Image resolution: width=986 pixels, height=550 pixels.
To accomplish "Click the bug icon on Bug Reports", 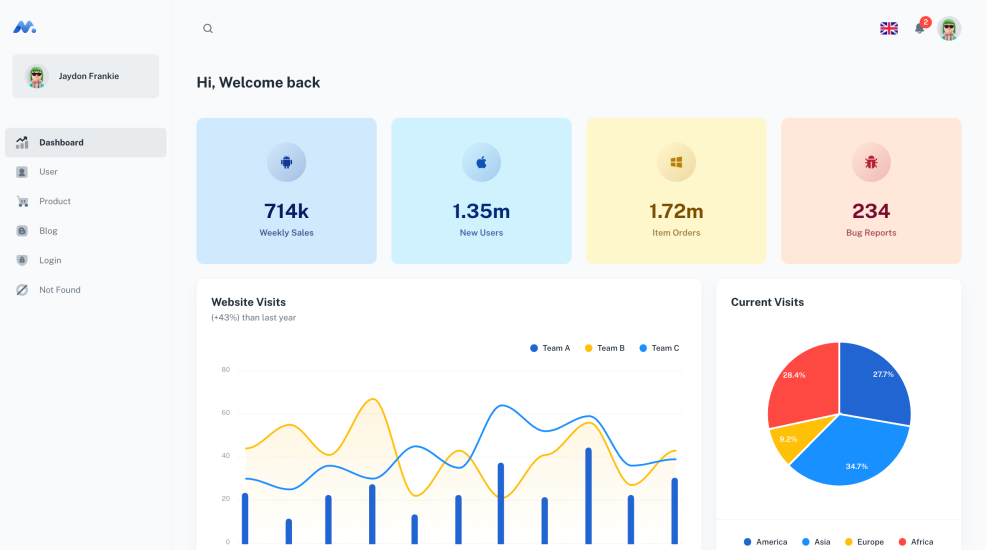I will pyautogui.click(x=871, y=162).
